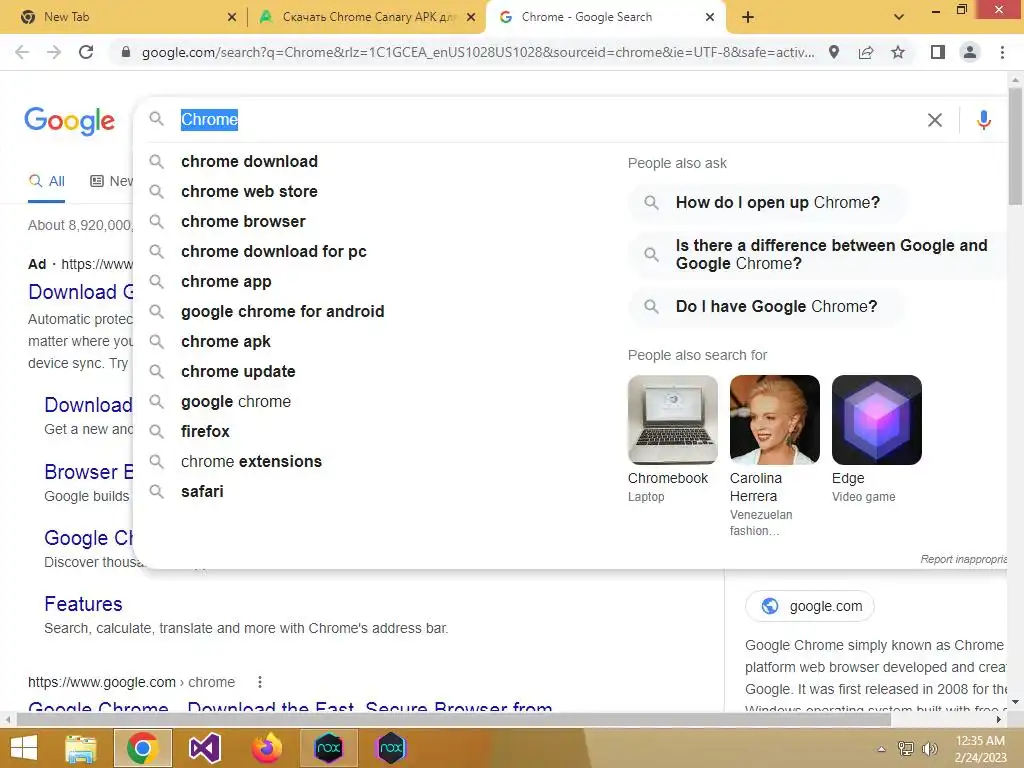Switch to the Скачать Chrome Canary APK tab

pyautogui.click(x=370, y=17)
